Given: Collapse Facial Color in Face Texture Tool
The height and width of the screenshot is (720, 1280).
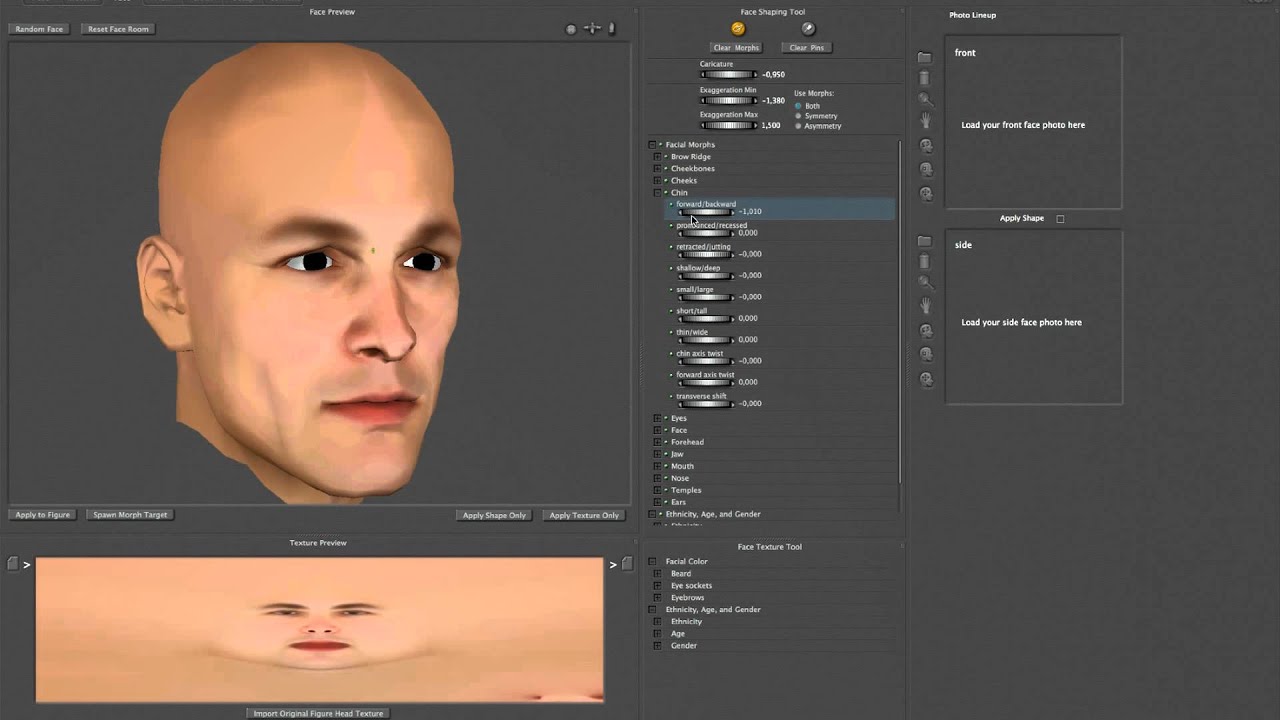Looking at the screenshot, I should (x=652, y=562).
